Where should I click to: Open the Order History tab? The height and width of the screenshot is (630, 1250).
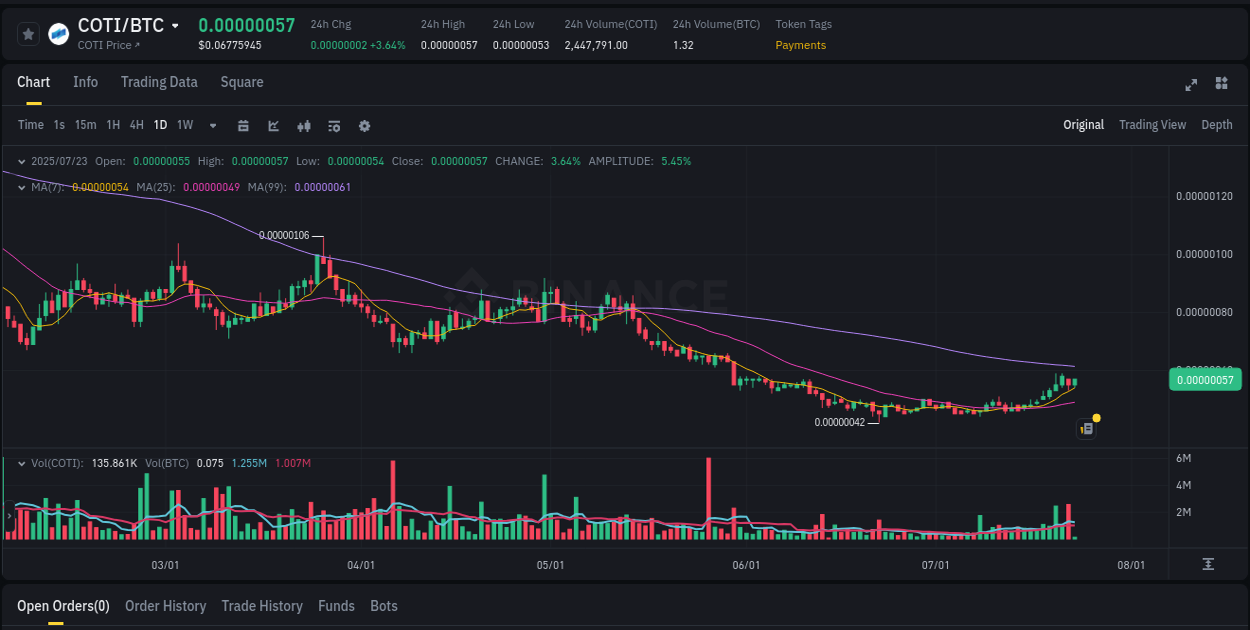click(x=165, y=606)
